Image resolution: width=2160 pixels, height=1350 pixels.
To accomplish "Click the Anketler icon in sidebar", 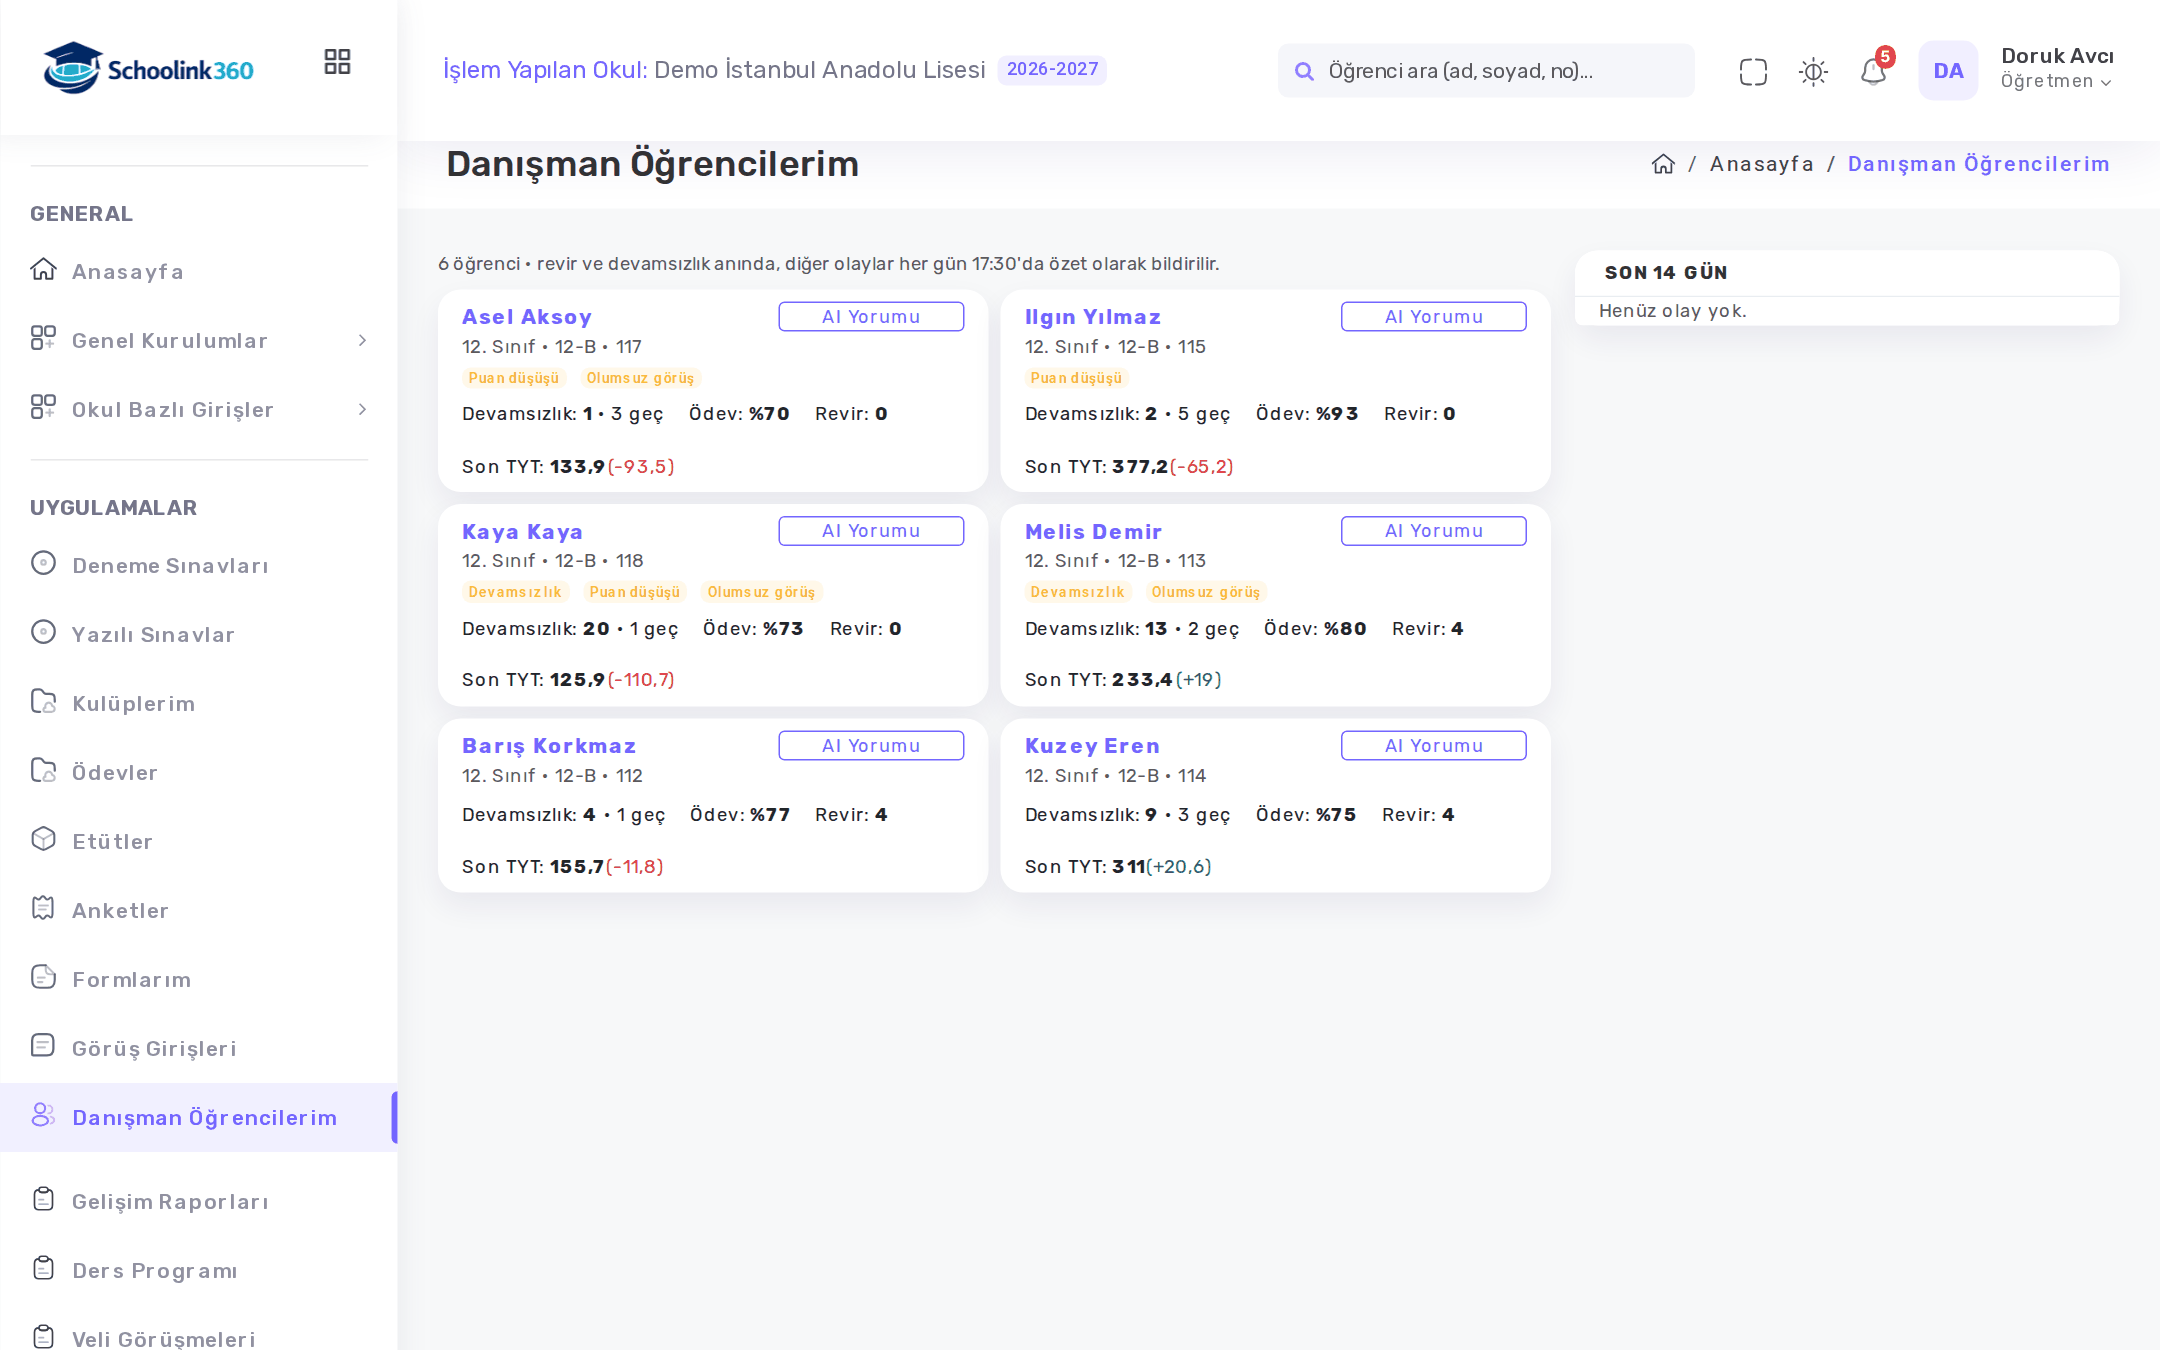I will (43, 908).
